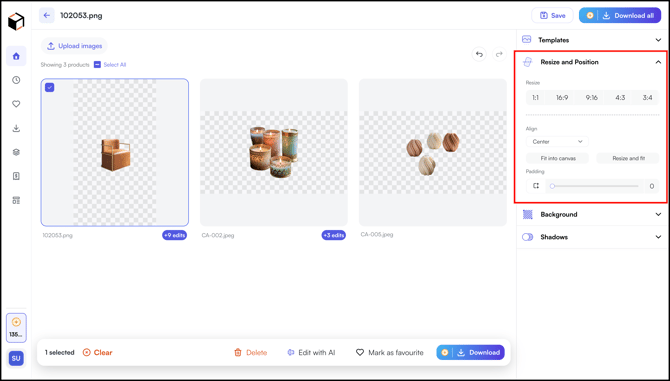
Task: Click the bottom bar Download button
Action: (470, 352)
